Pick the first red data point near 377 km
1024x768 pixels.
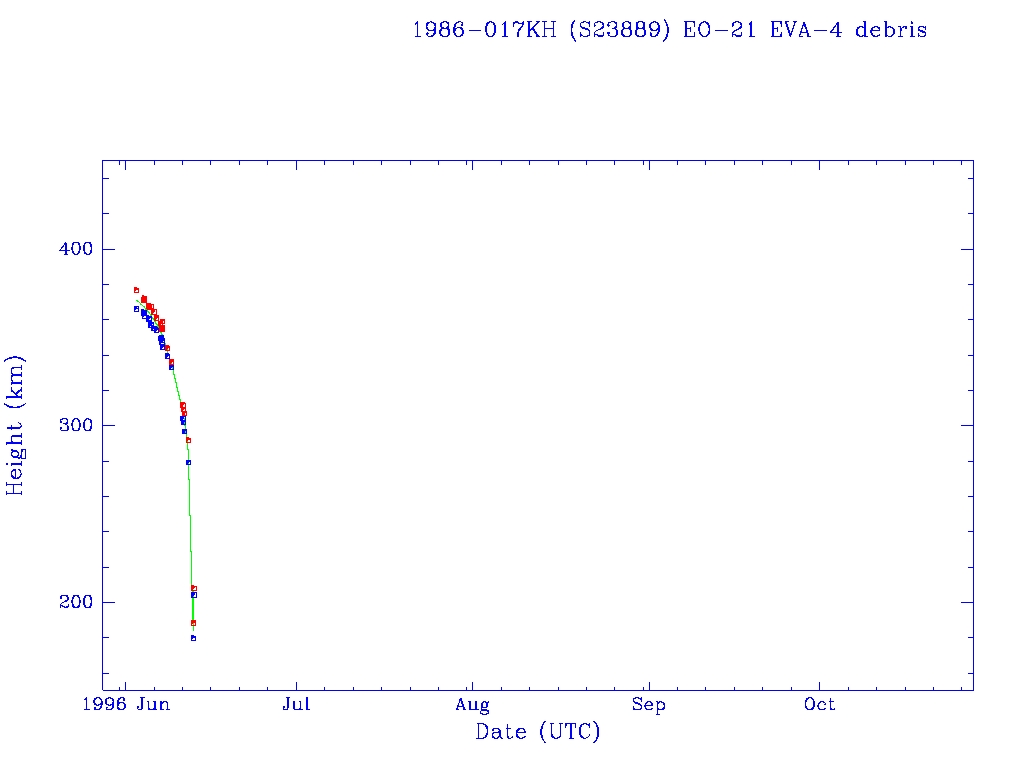click(x=136, y=290)
